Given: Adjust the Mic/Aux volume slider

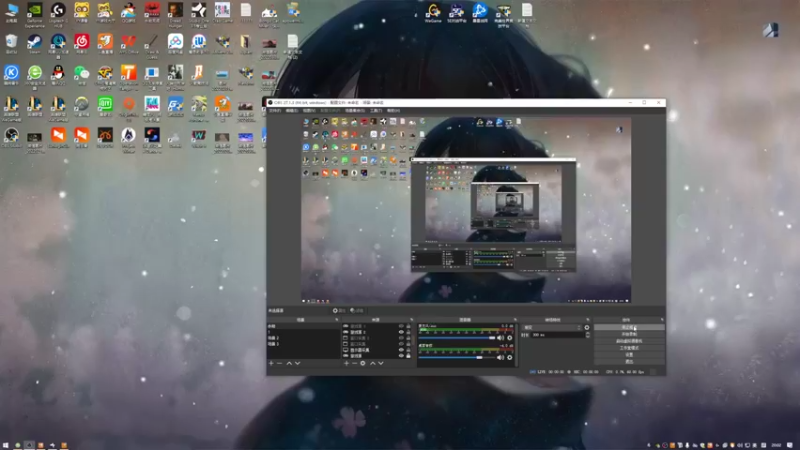Looking at the screenshot, I should point(457,338).
